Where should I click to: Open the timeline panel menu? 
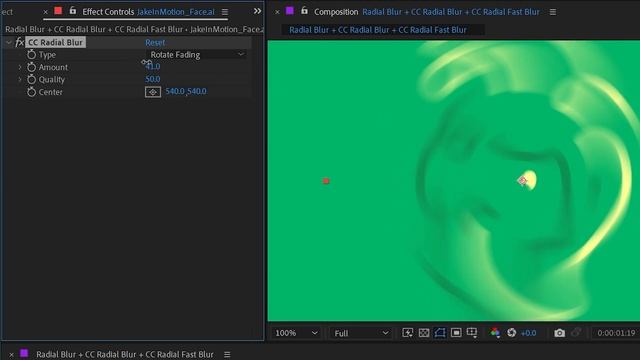tap(227, 355)
